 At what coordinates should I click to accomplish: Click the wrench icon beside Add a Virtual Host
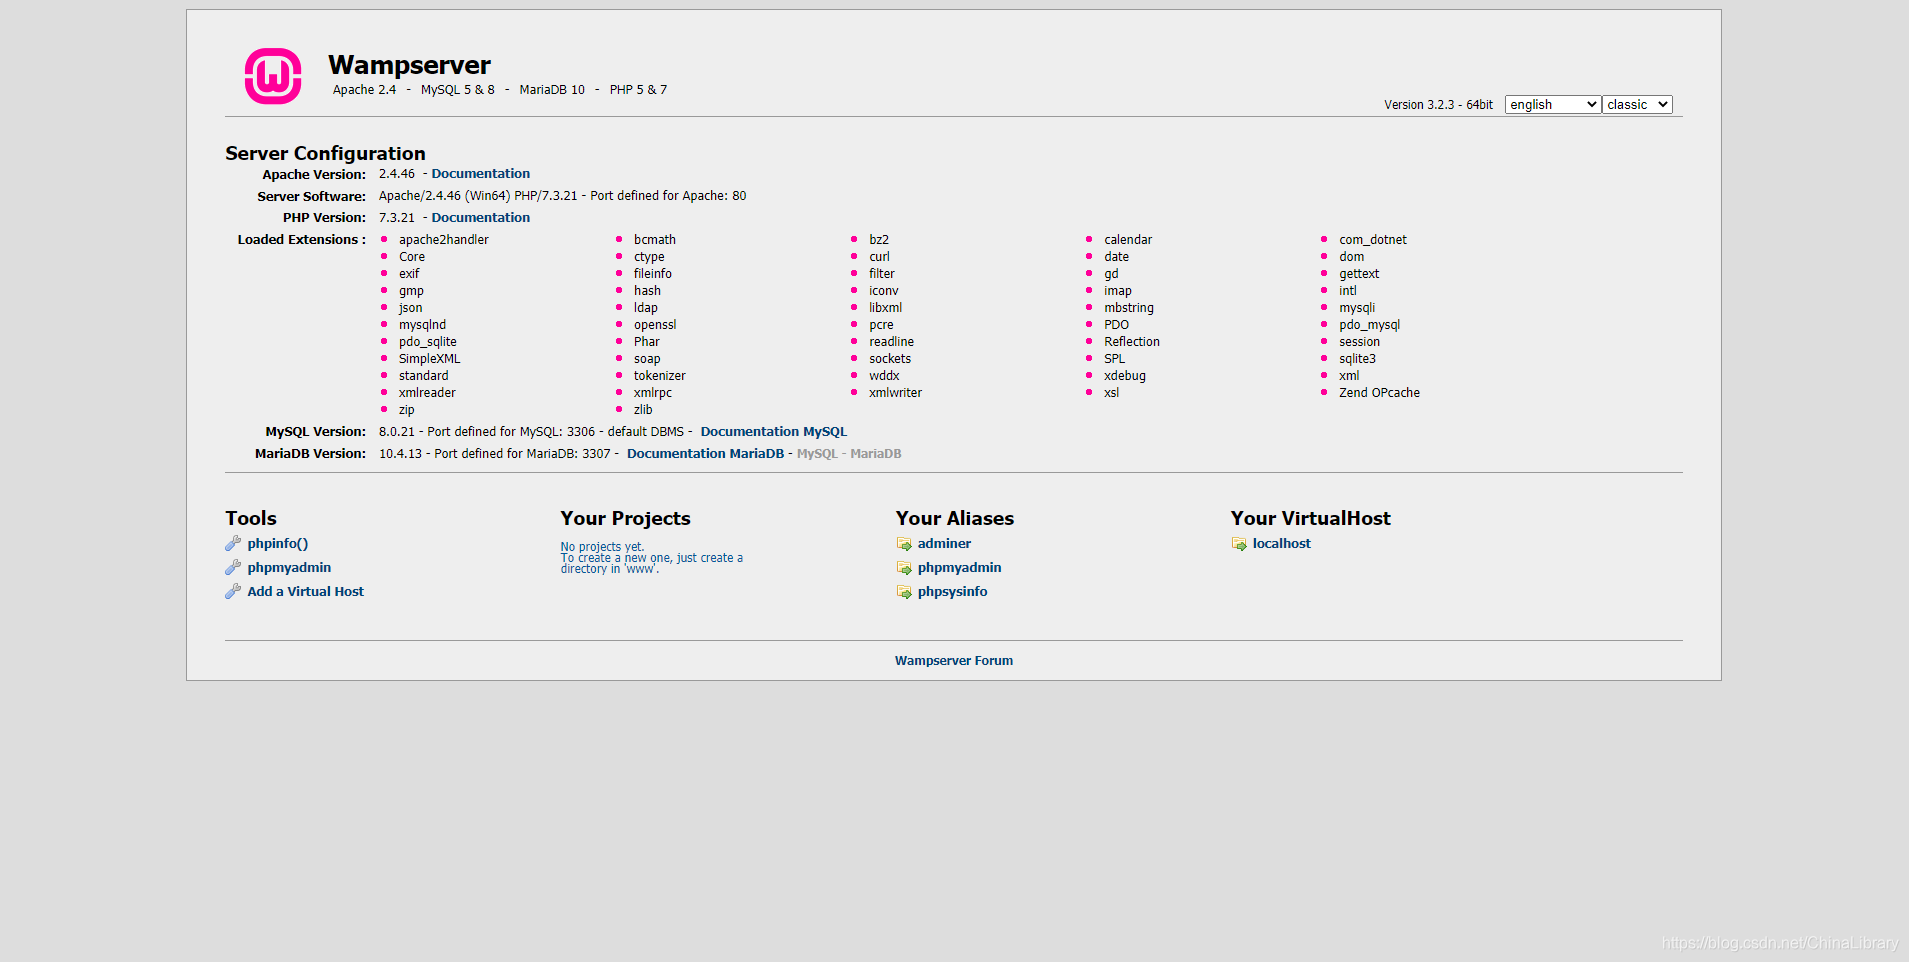(x=233, y=591)
